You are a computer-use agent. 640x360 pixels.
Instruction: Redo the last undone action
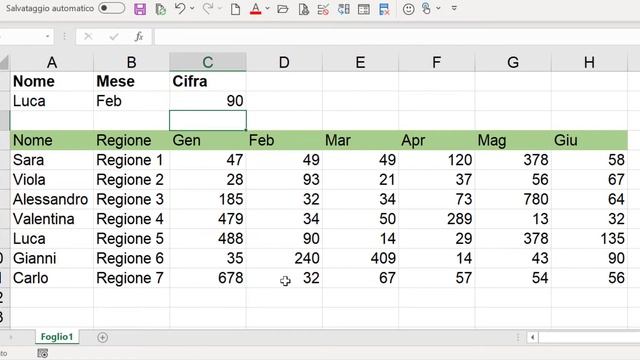click(x=208, y=9)
